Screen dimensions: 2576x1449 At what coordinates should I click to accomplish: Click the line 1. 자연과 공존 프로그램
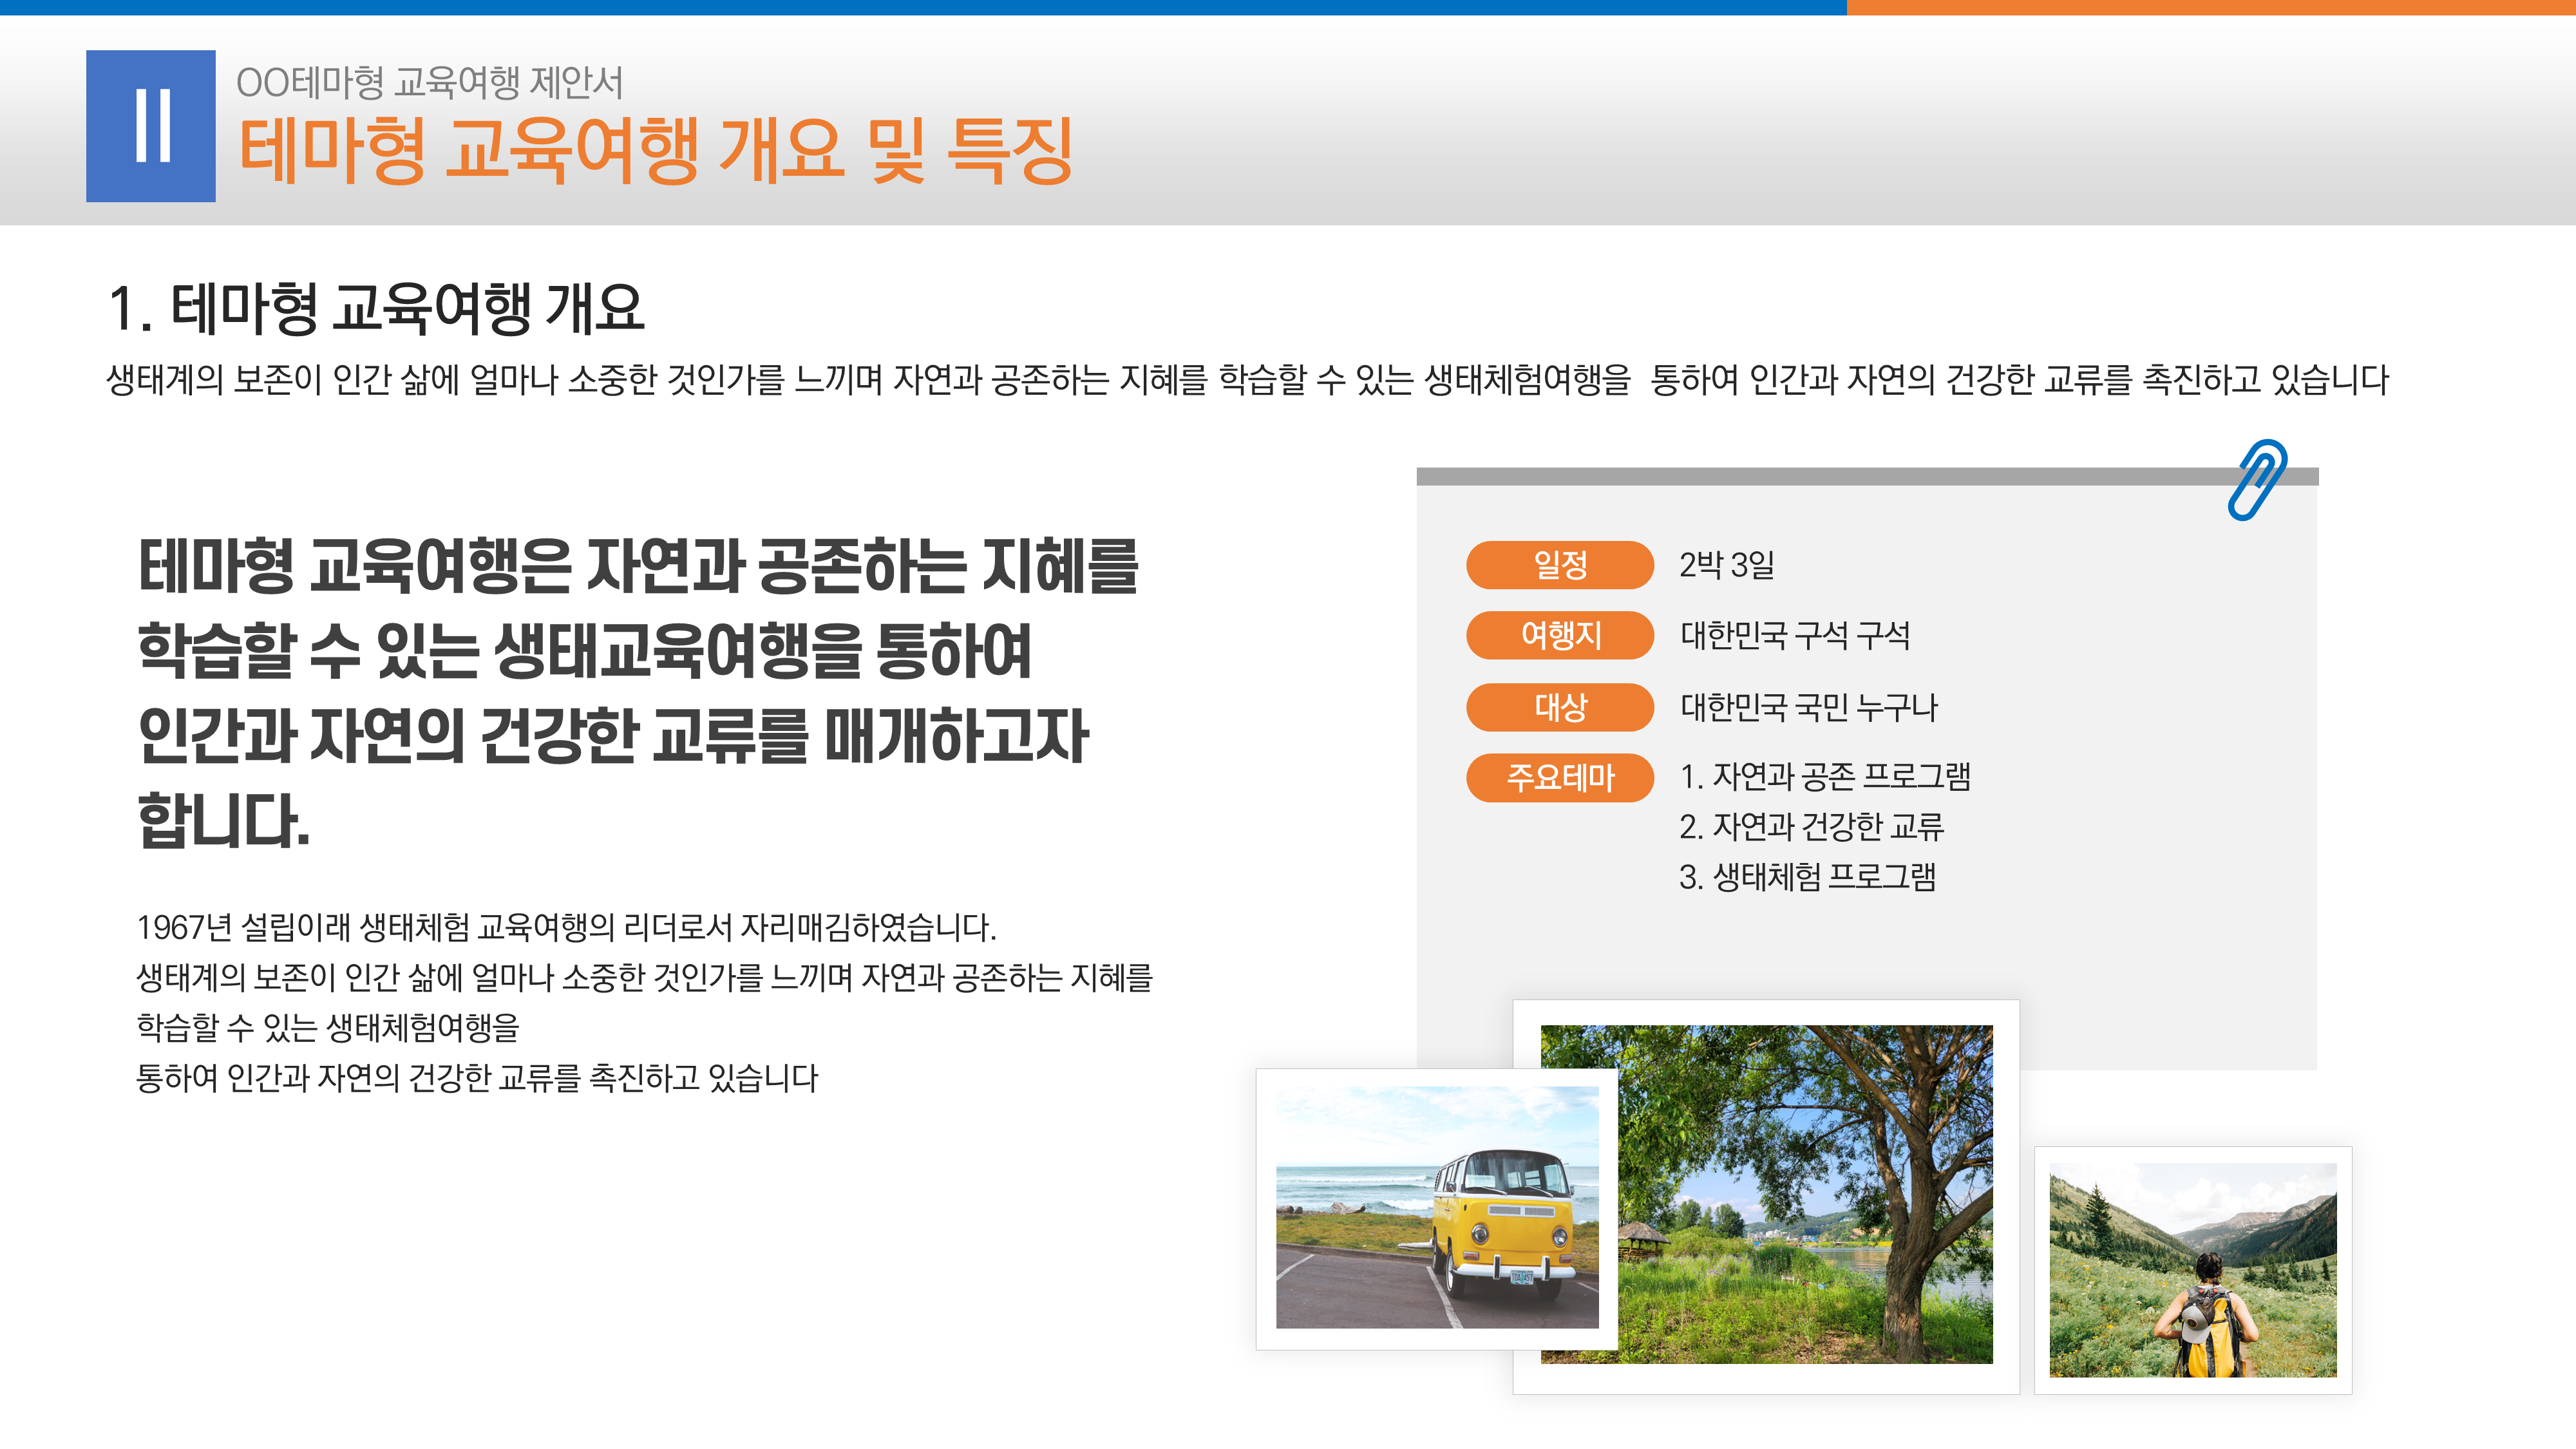(1825, 776)
